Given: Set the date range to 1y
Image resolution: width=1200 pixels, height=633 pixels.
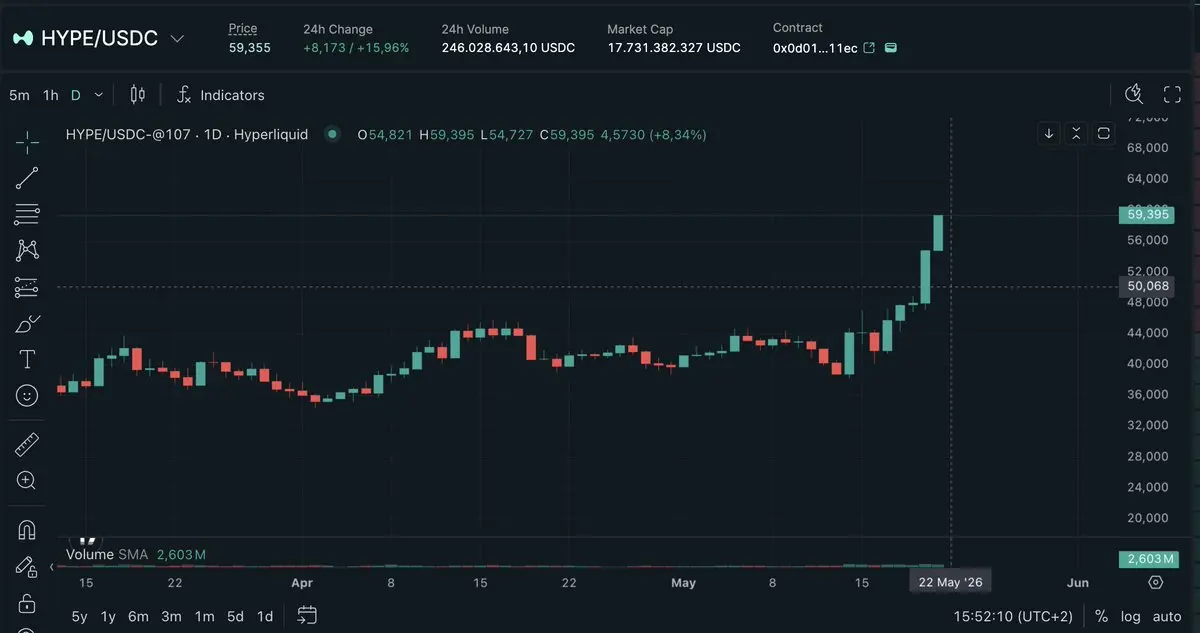Looking at the screenshot, I should 108,616.
